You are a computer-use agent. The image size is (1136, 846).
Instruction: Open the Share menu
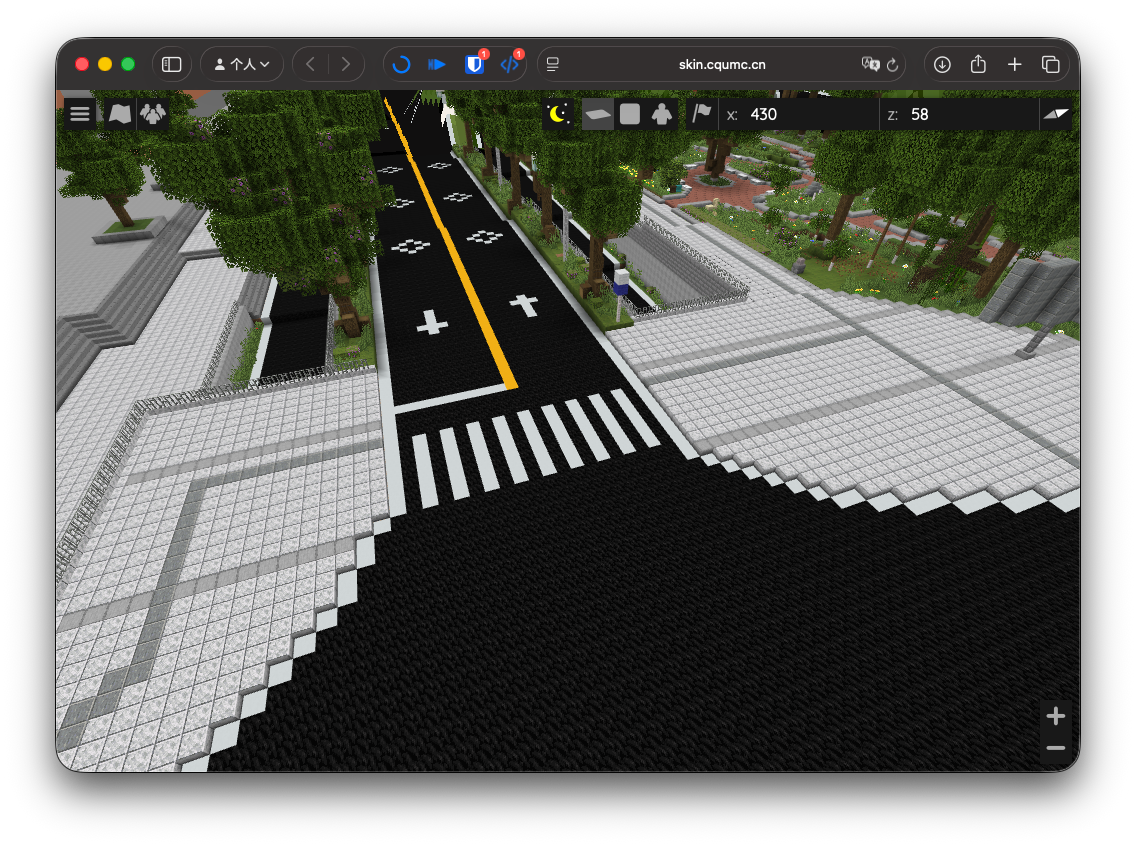(978, 64)
